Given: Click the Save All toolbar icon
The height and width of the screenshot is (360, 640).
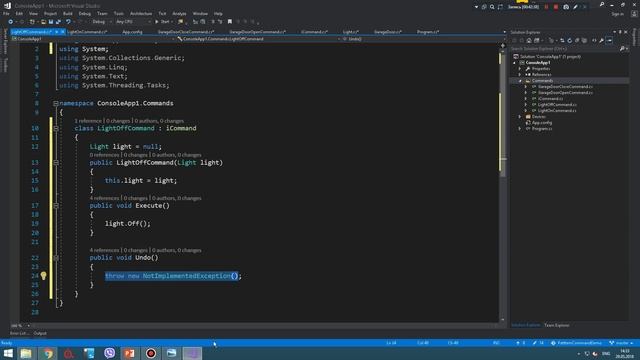Looking at the screenshot, I should 58,22.
